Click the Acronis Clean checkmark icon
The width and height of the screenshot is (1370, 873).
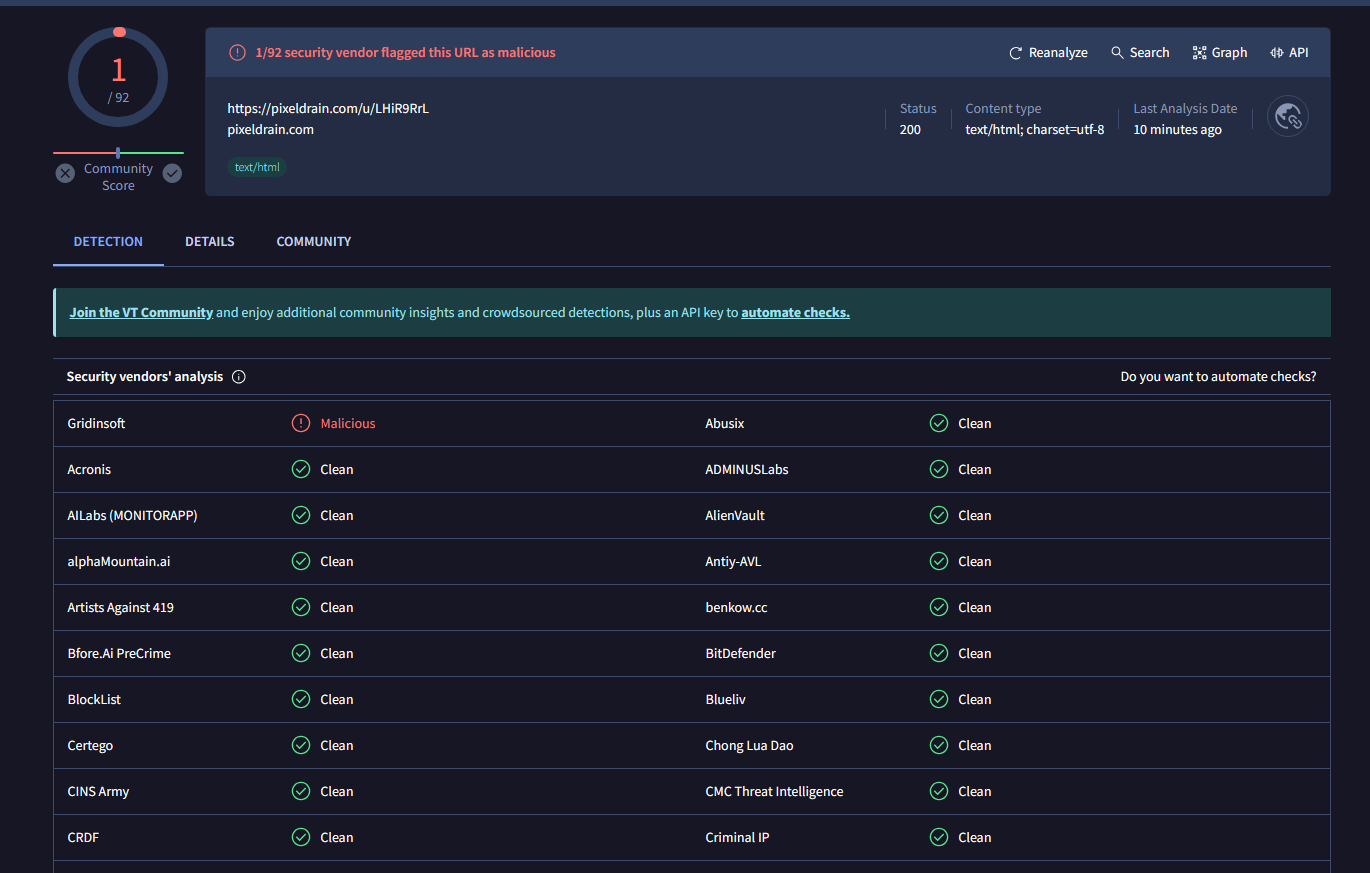(x=301, y=469)
